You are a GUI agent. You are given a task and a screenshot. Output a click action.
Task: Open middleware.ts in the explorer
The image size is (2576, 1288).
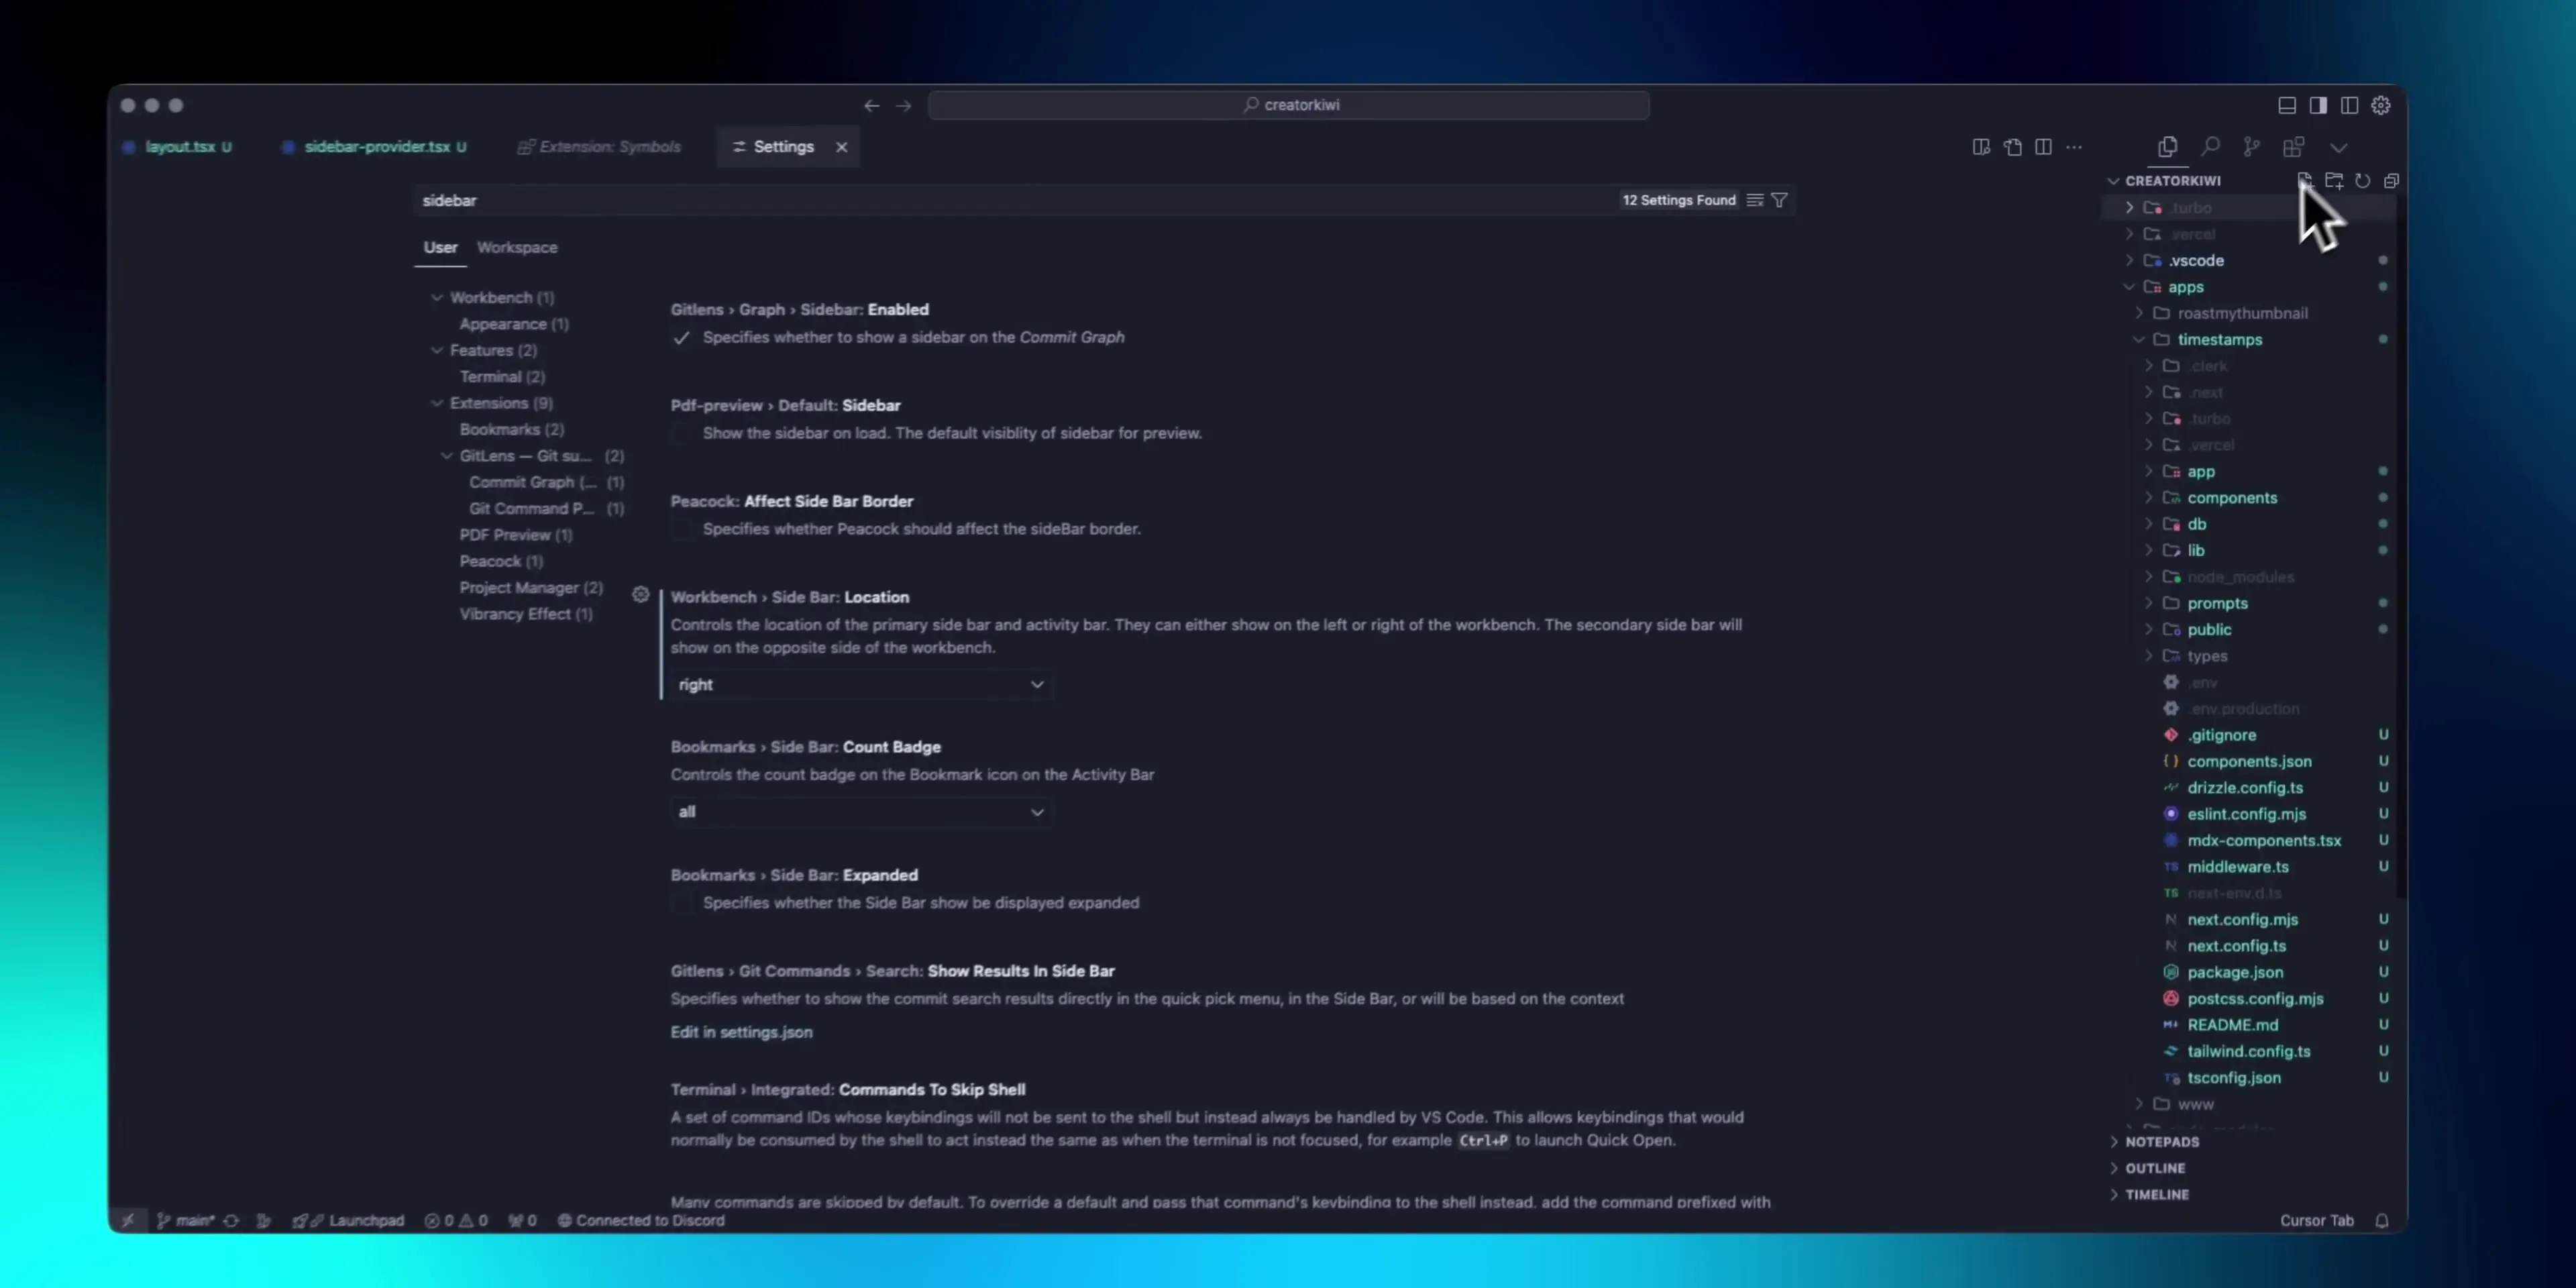click(2237, 867)
